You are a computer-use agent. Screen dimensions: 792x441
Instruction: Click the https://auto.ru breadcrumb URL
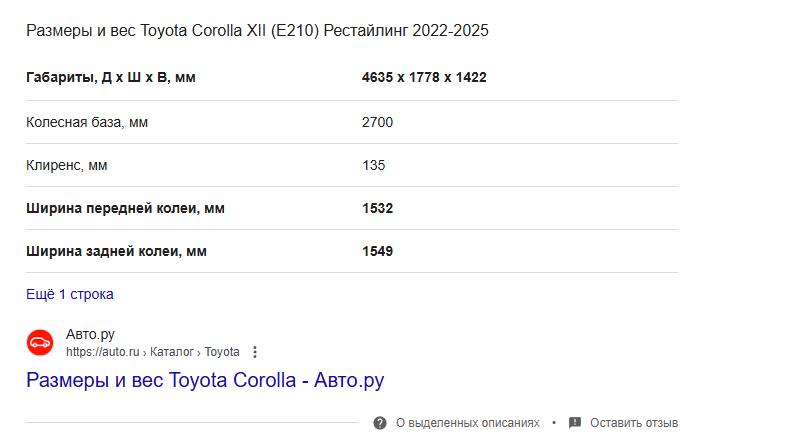[103, 352]
